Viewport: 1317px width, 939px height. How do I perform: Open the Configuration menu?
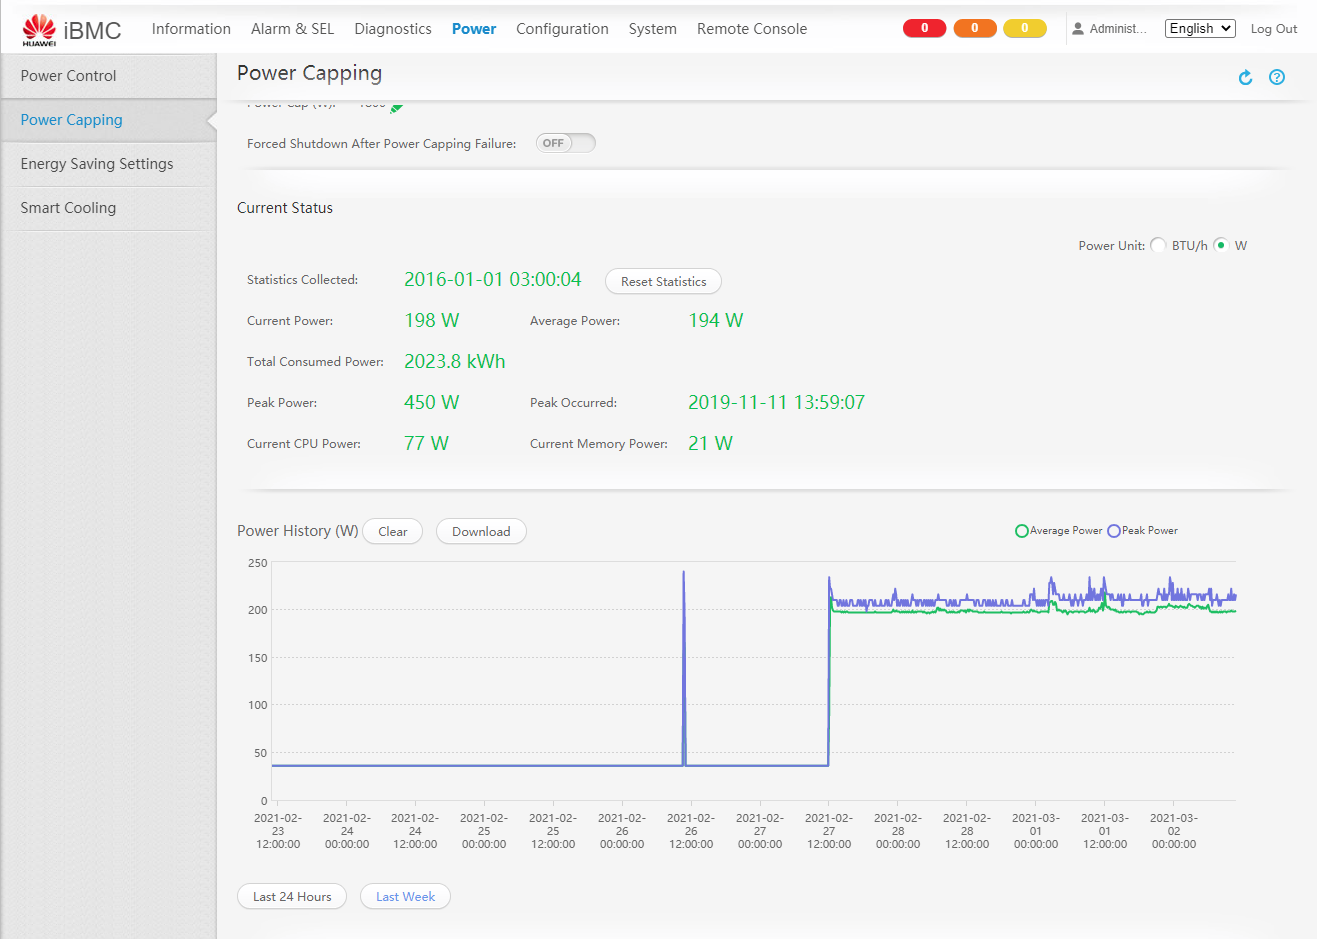[x=562, y=29]
